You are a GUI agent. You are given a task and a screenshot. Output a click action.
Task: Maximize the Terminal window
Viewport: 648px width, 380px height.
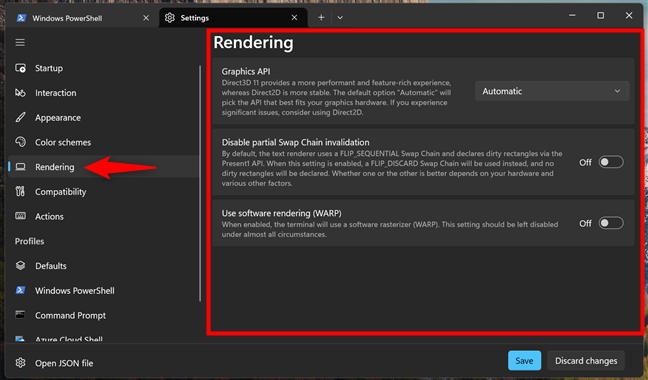[x=600, y=16]
